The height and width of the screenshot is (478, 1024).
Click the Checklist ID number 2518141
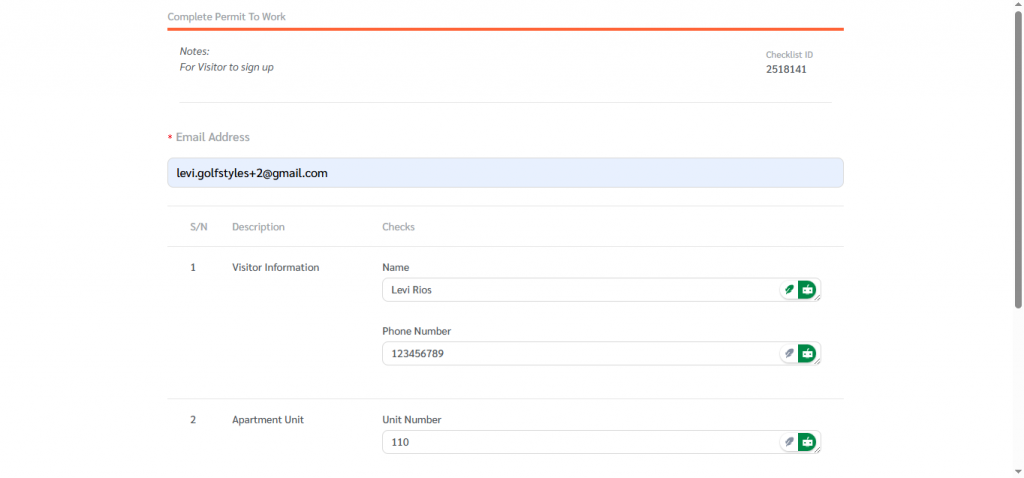(786, 70)
